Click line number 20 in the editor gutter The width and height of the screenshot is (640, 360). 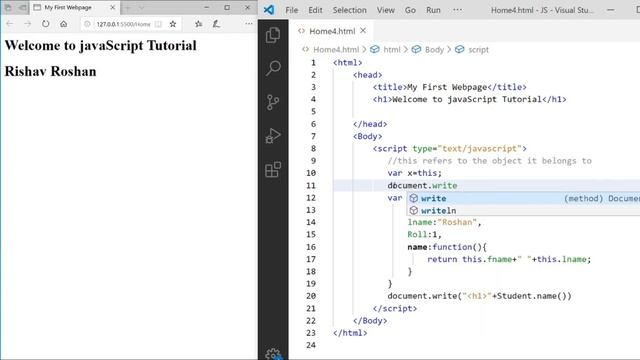pos(311,296)
